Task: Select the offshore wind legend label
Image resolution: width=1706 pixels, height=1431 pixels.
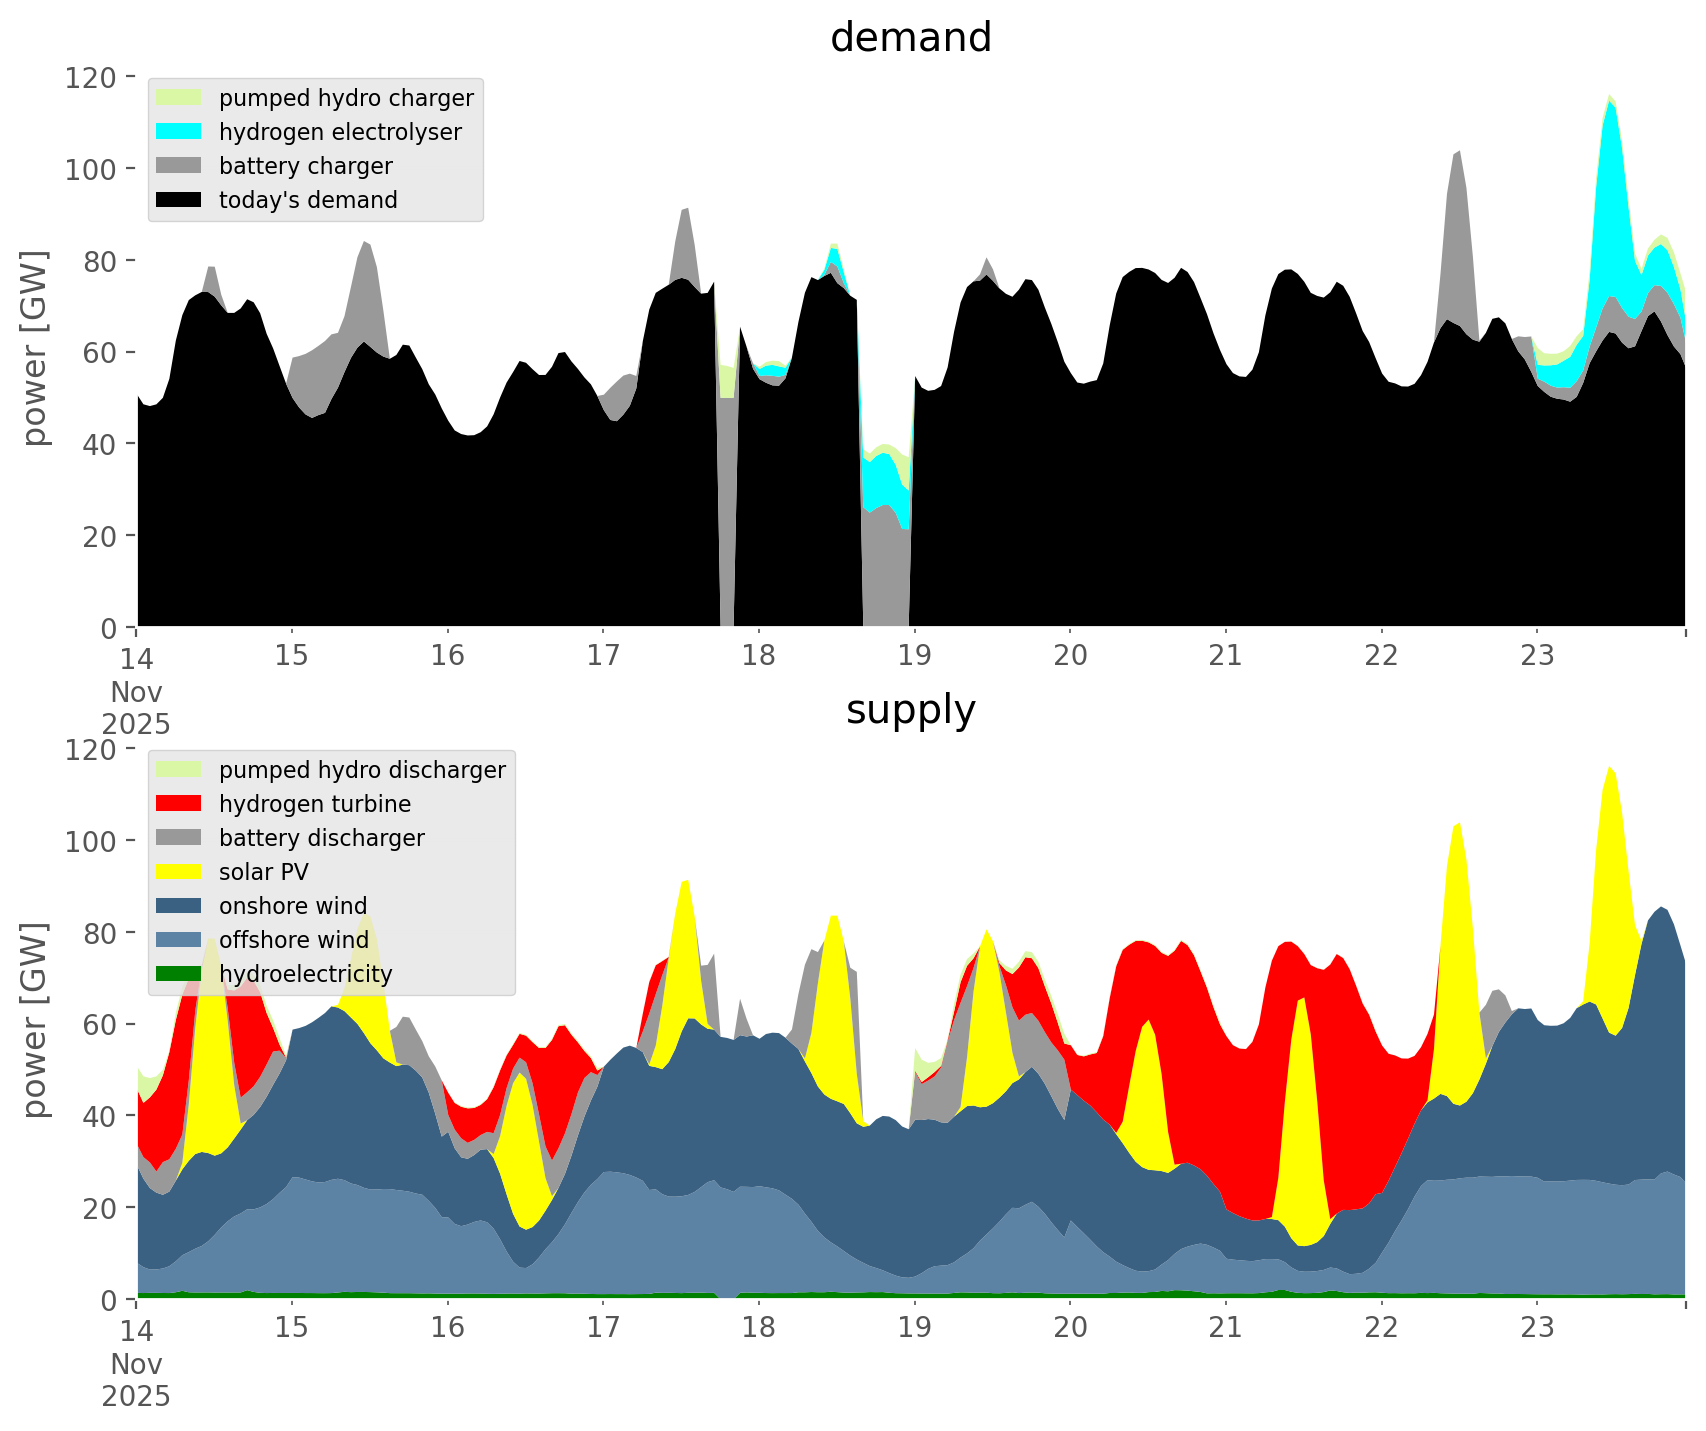Action: click(x=293, y=940)
